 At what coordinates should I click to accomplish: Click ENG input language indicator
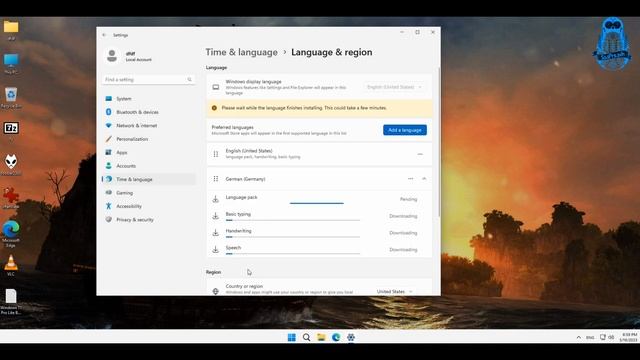point(590,337)
